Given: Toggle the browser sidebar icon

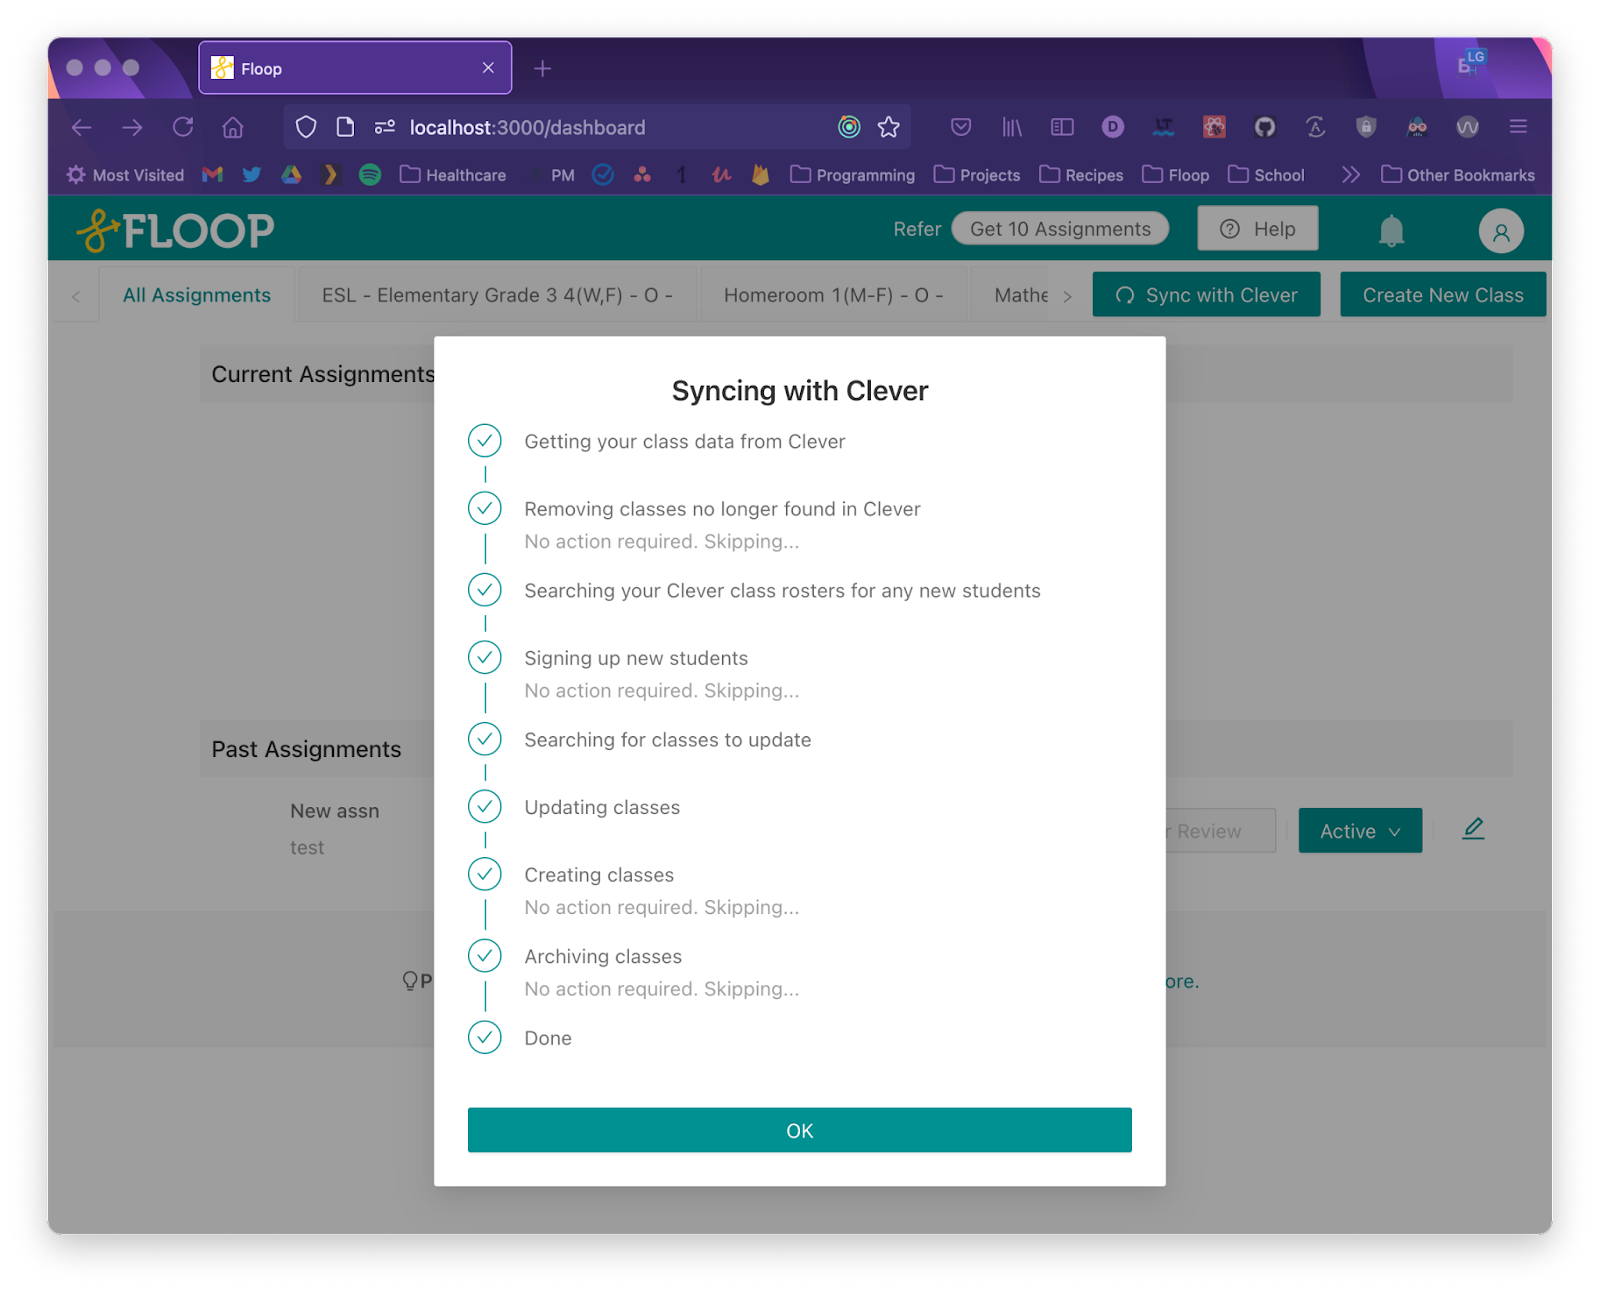Looking at the screenshot, I should pos(1062,127).
